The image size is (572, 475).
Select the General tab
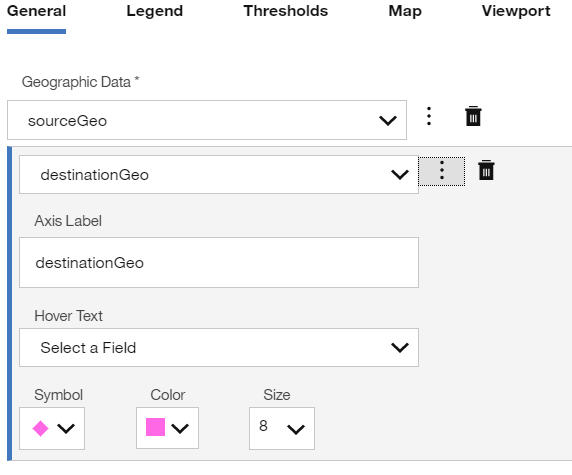pyautogui.click(x=36, y=11)
